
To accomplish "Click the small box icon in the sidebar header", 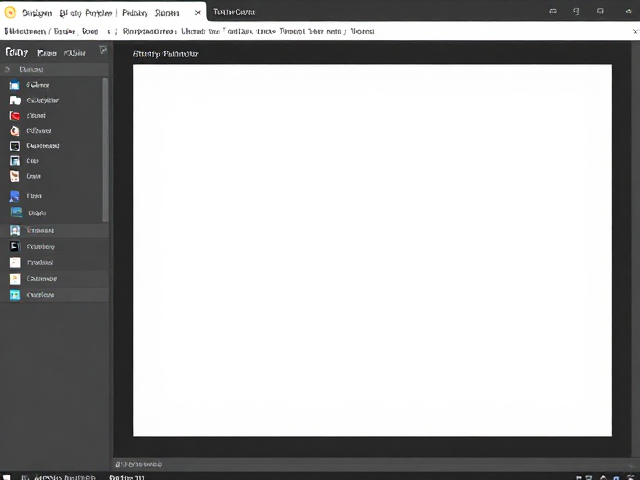I will coord(103,51).
